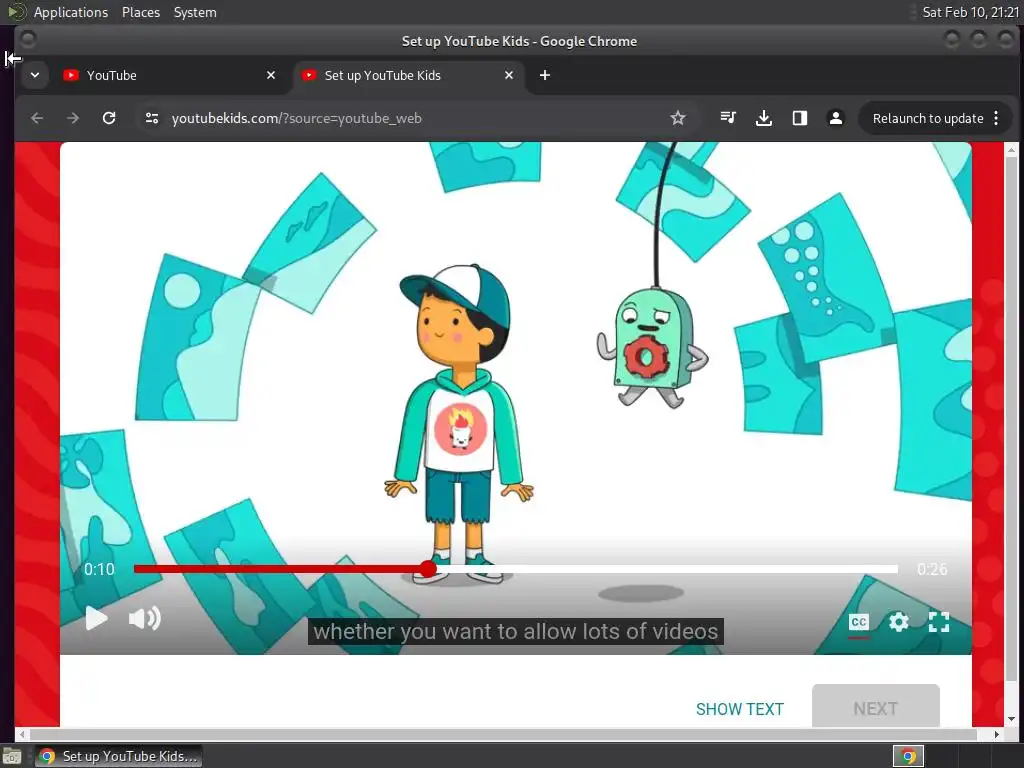Select Set up YouTube Kids taskbar item
1024x768 pixels.
119,756
